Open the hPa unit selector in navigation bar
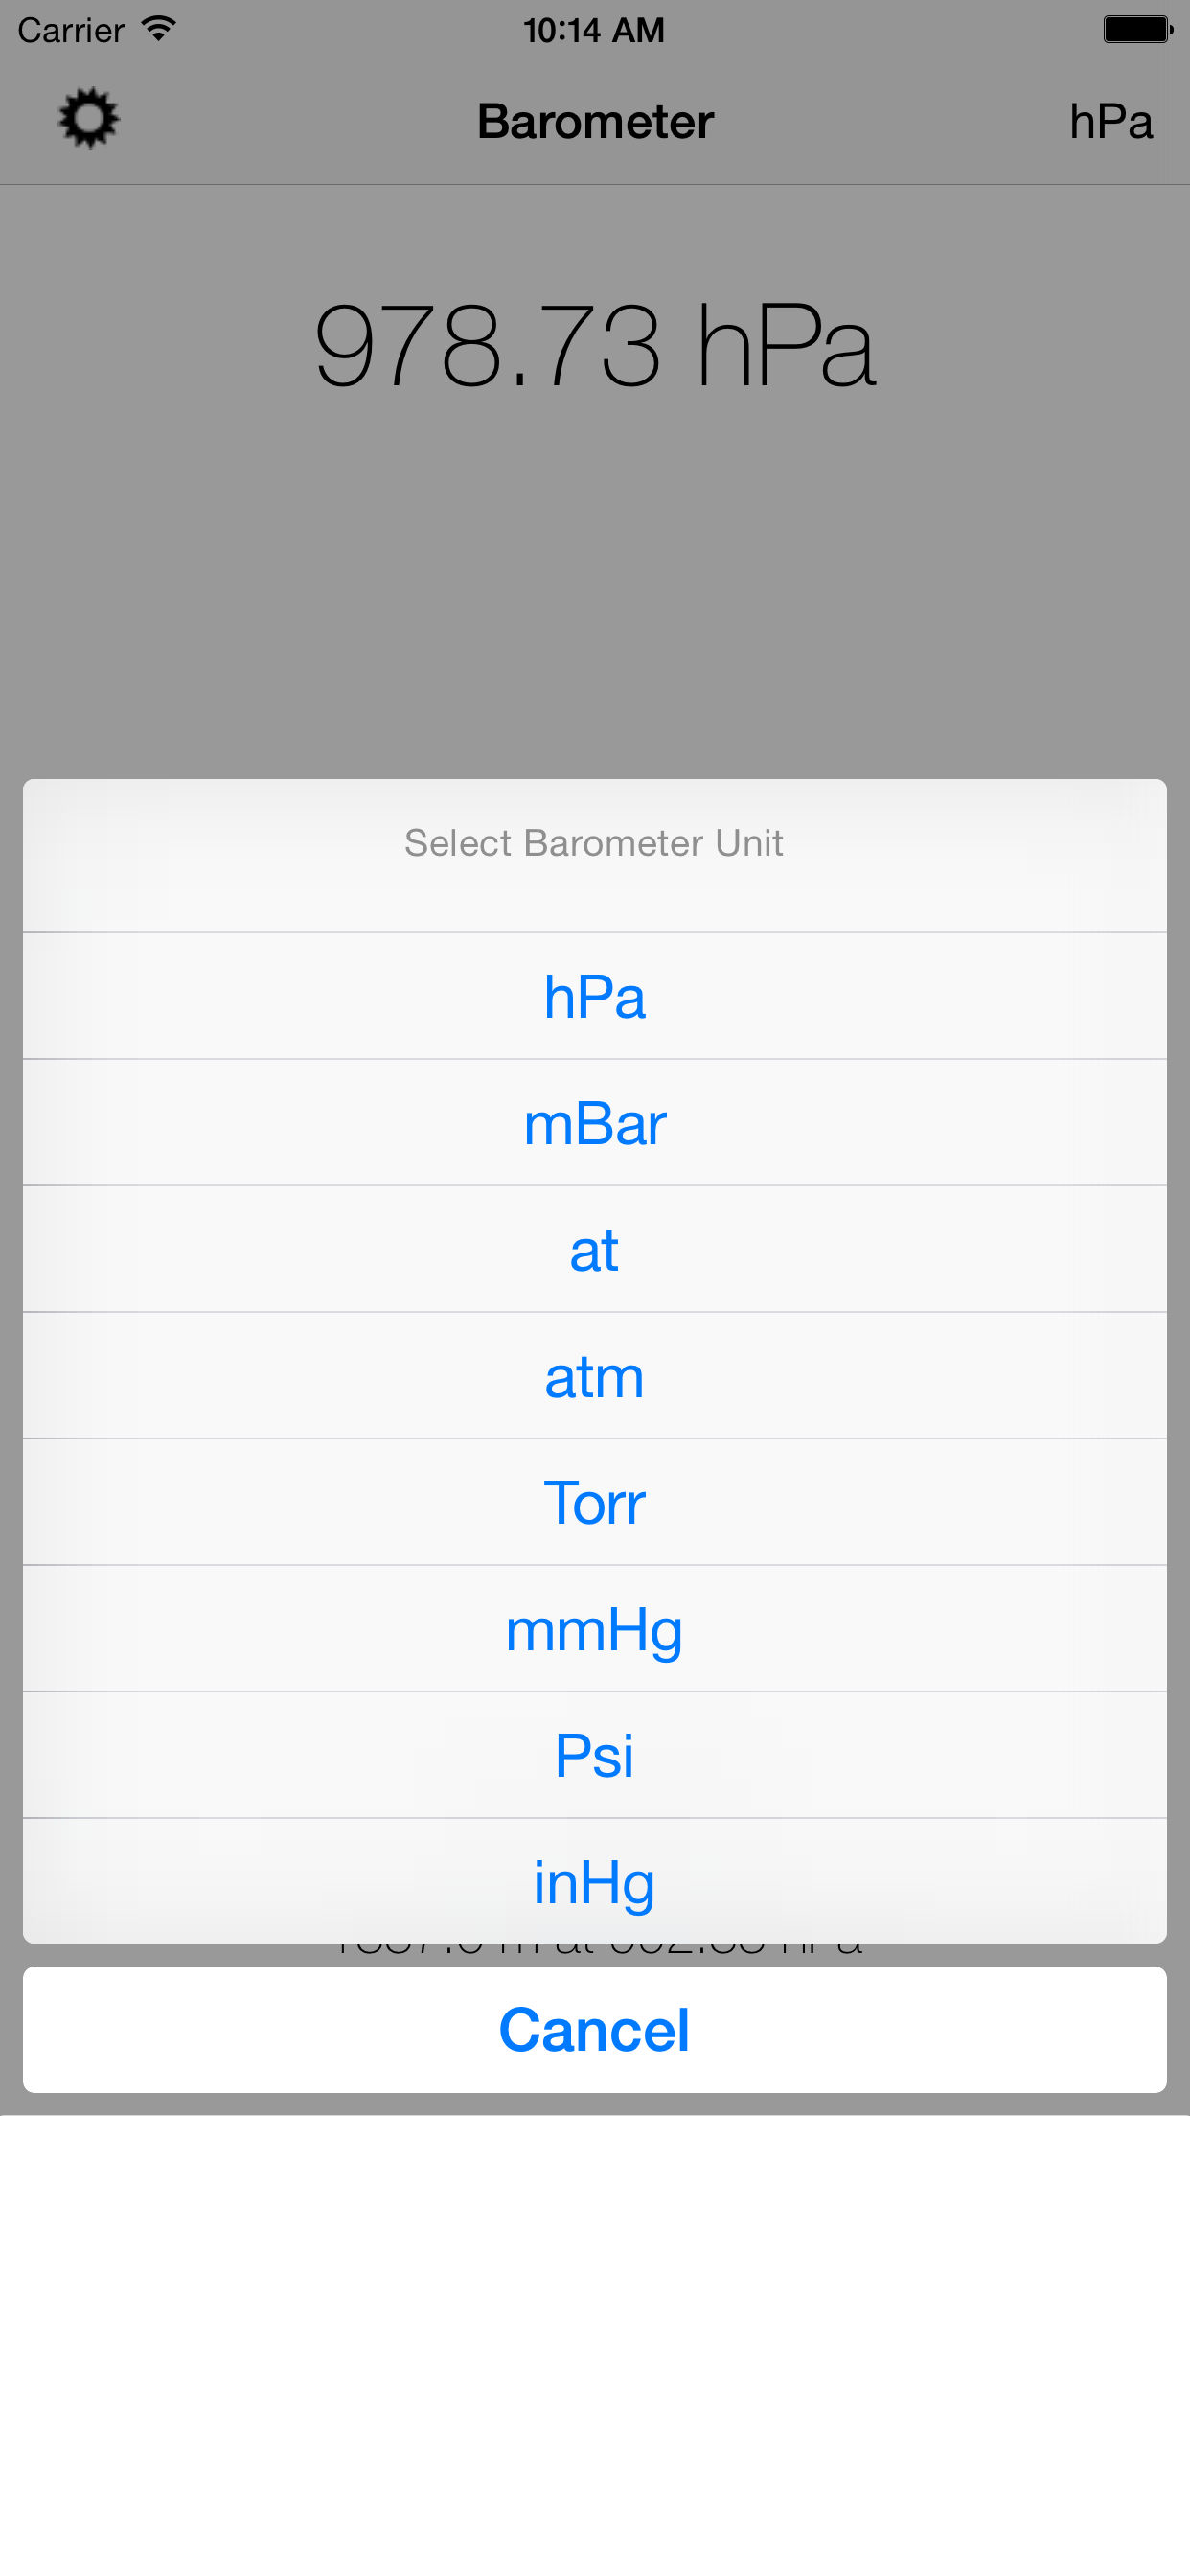1190x2576 pixels. tap(1110, 121)
